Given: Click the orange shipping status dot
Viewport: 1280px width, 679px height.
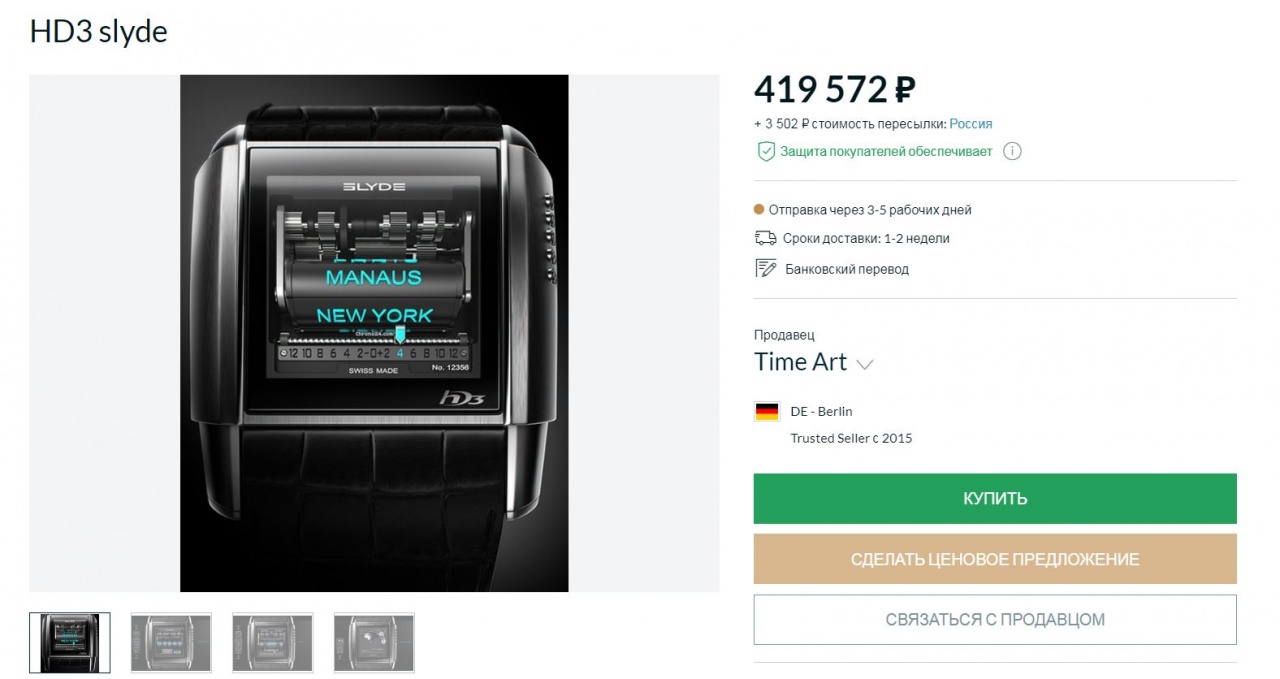Looking at the screenshot, I should 759,210.
